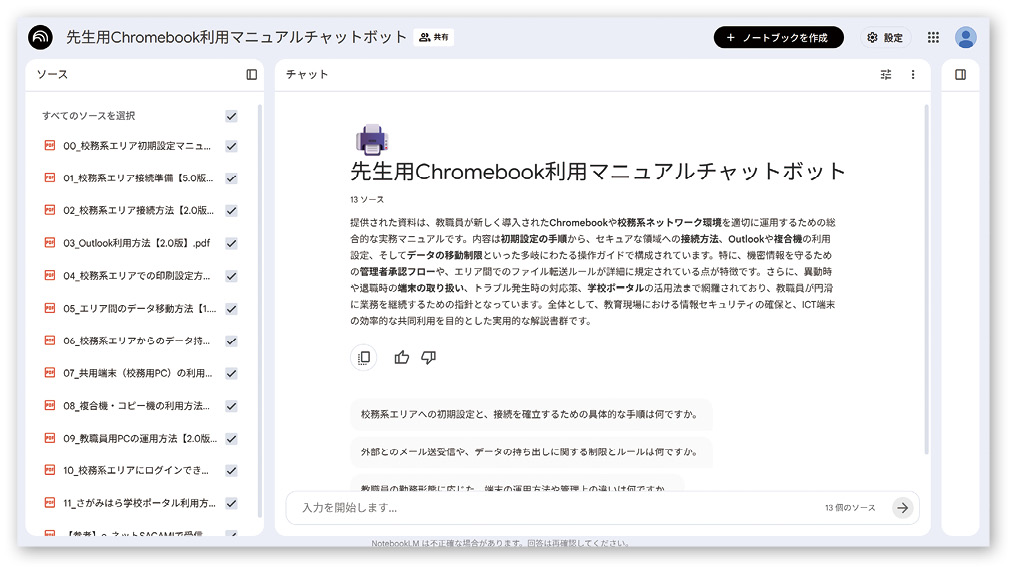Uncheck the 06_校務系エリアからのデータ持 checkbox
This screenshot has height=571, width=1014.
click(231, 341)
